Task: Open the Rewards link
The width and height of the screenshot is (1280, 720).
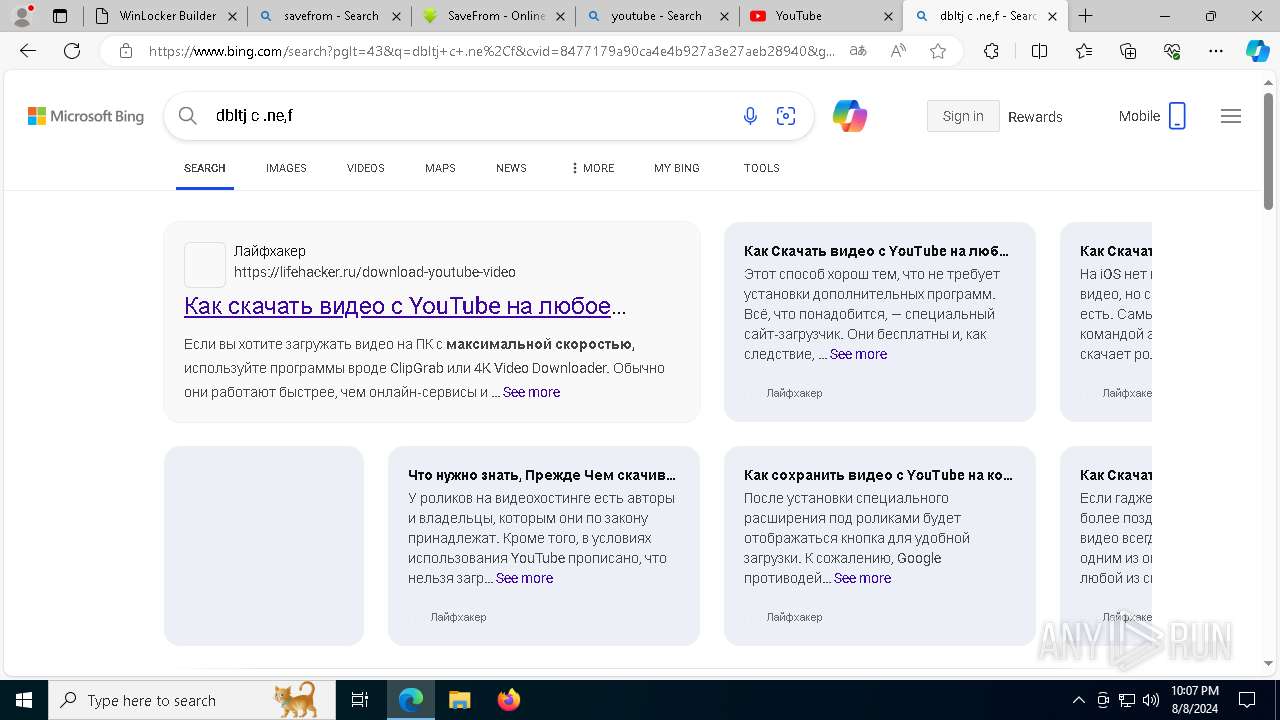Action: coord(1035,117)
